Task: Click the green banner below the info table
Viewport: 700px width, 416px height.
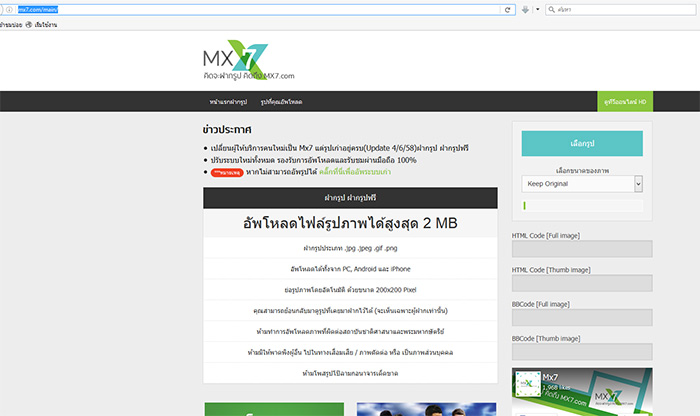Action: point(274,409)
